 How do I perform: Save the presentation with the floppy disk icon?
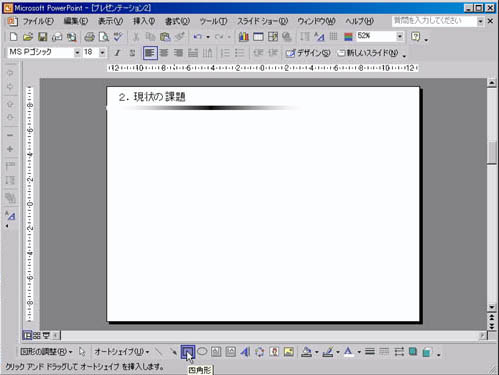43,37
